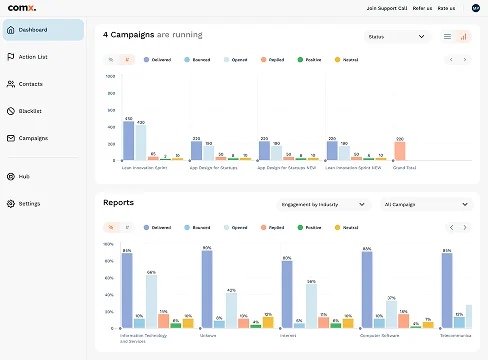Click the 'Reports' section heading
488x360 pixels.
pyautogui.click(x=118, y=202)
